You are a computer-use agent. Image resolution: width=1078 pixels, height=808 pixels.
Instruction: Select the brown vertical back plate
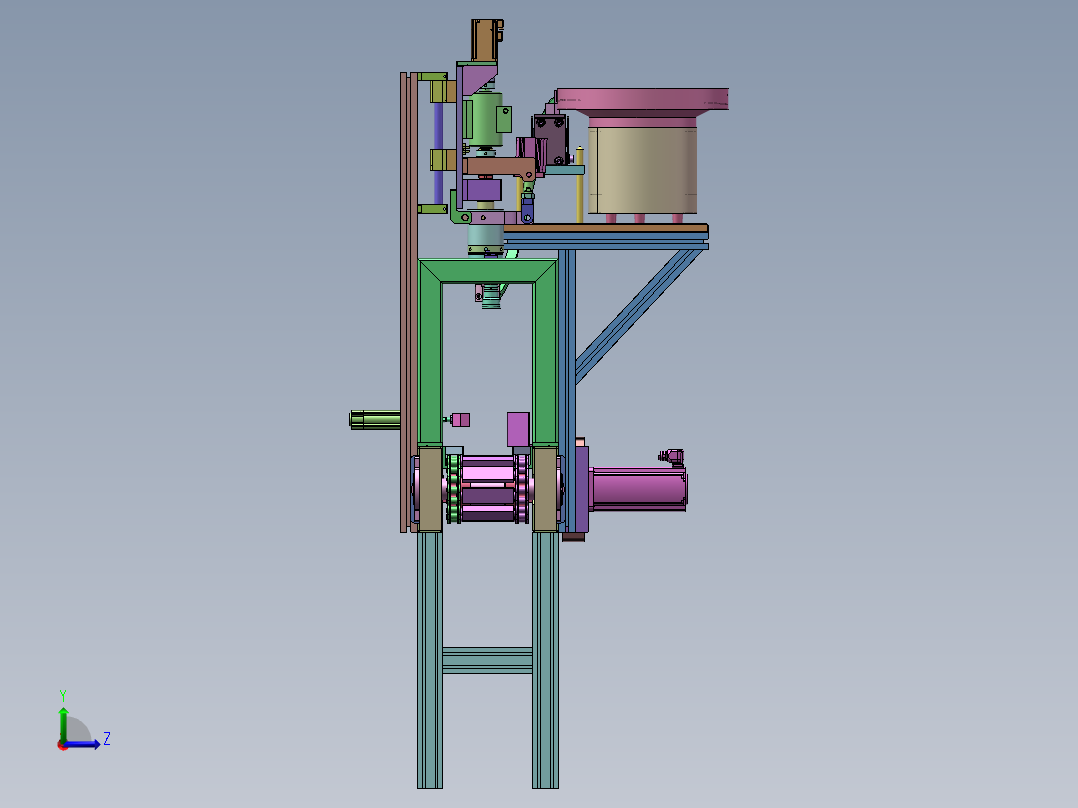pos(408,302)
